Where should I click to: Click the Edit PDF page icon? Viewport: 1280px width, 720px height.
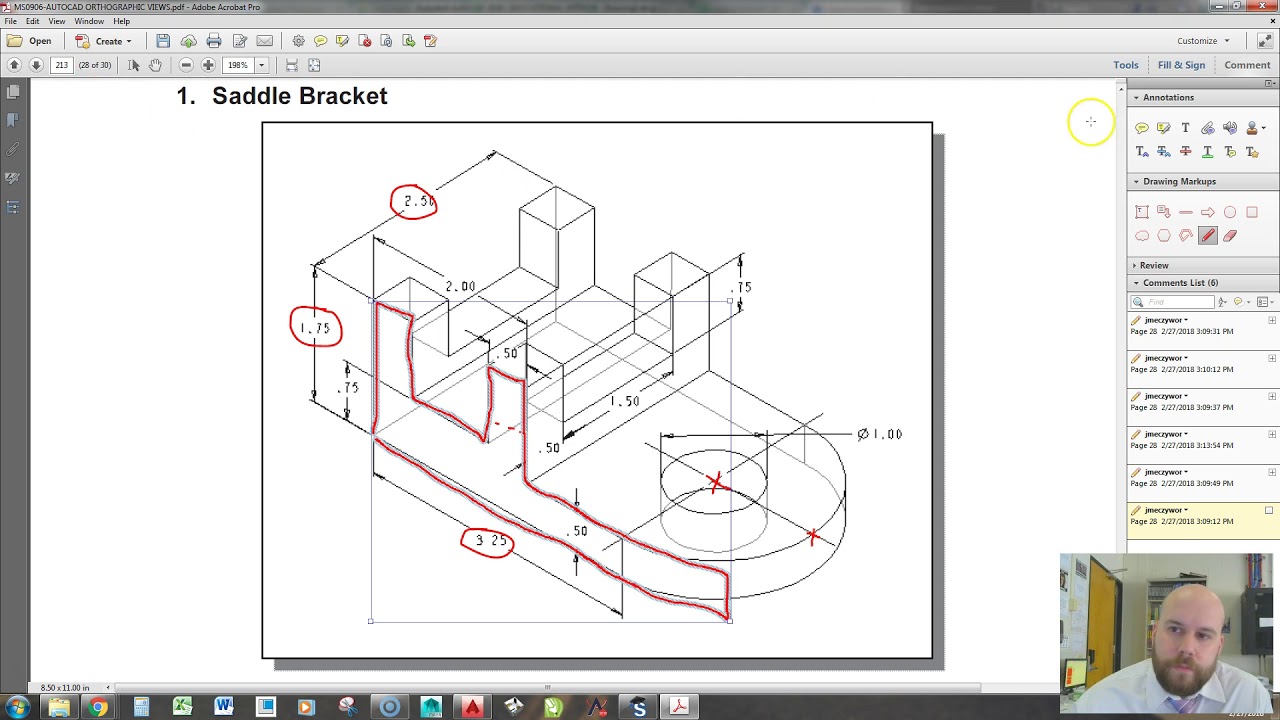239,41
